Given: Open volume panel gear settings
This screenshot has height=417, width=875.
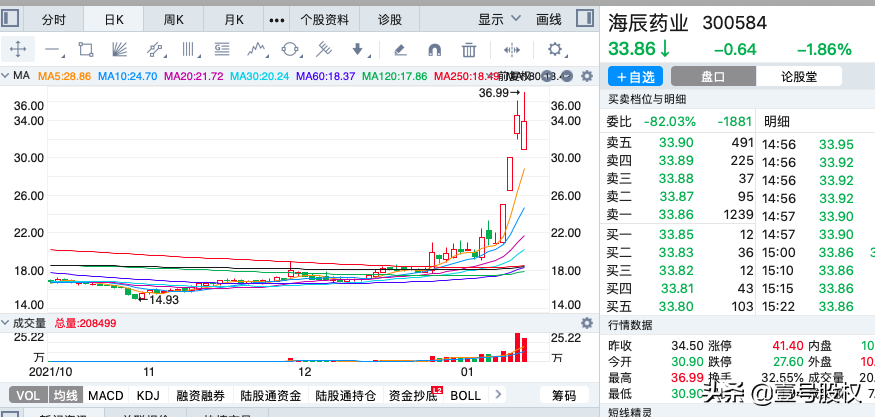Looking at the screenshot, I should (586, 323).
